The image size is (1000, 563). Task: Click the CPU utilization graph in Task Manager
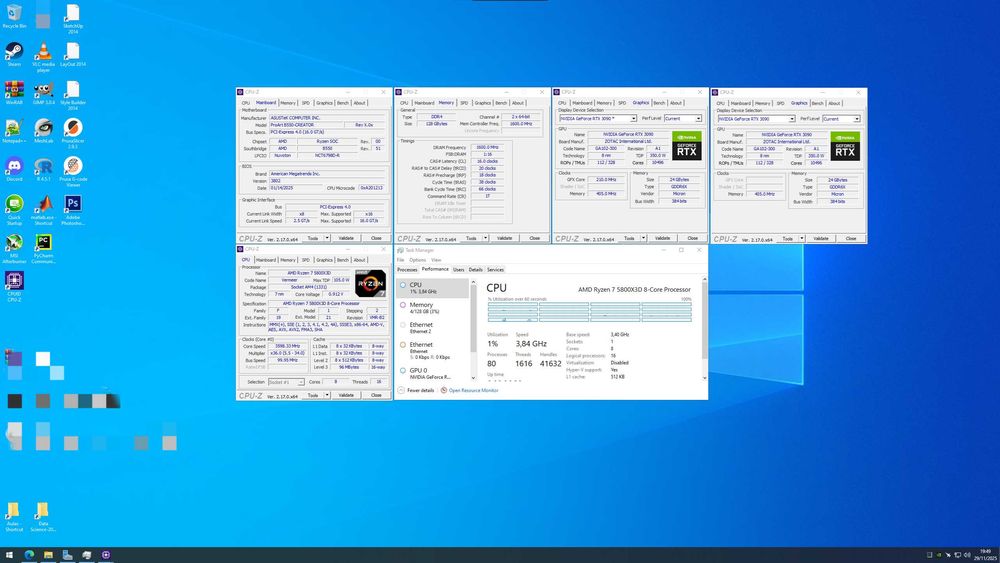[x=589, y=312]
